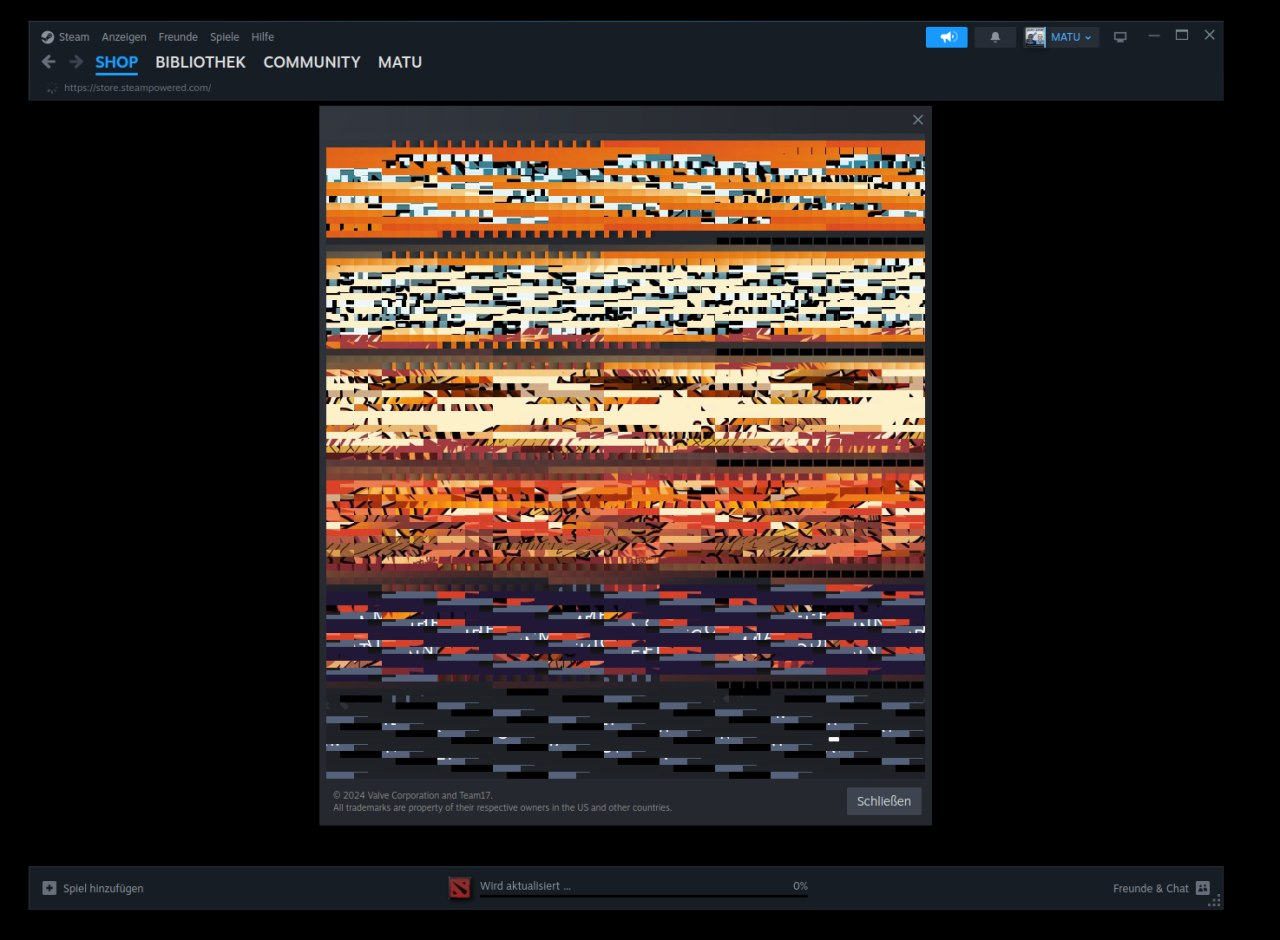Close the Steam window
This screenshot has width=1280, height=940.
[x=1209, y=35]
